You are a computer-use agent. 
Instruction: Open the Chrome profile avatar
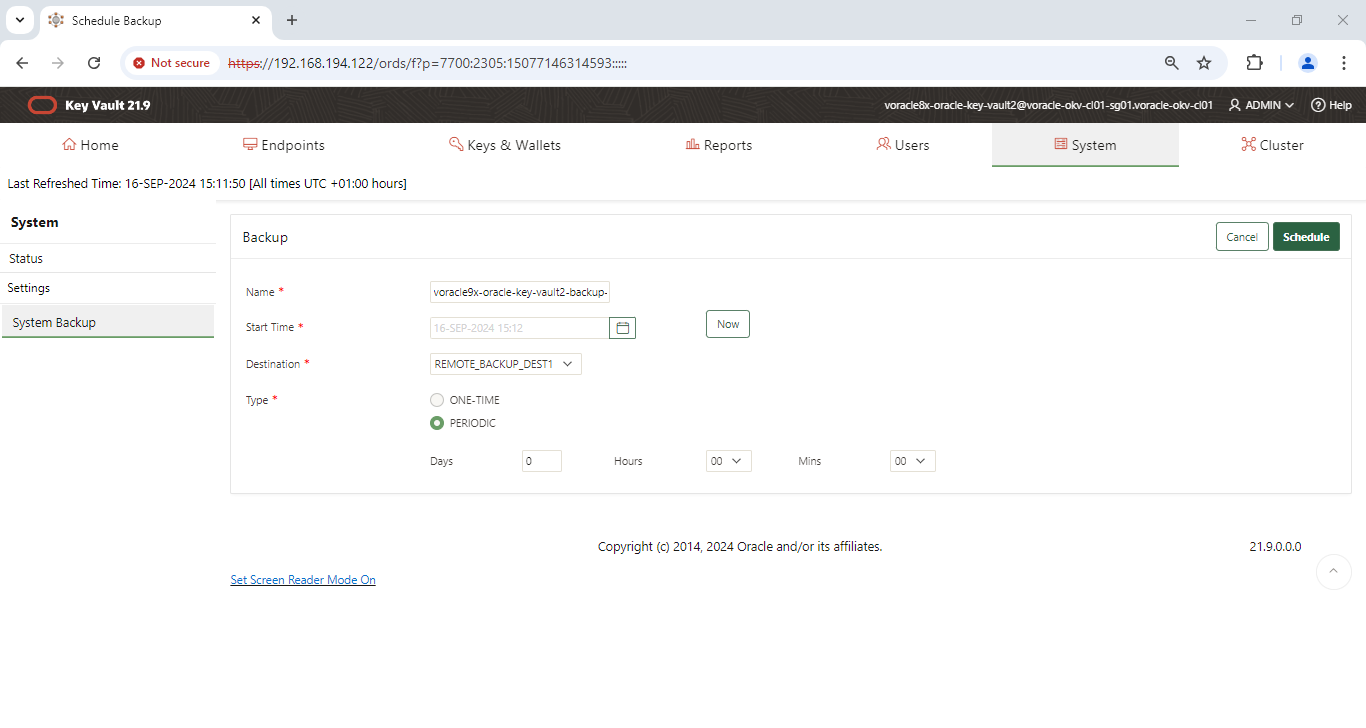pyautogui.click(x=1308, y=63)
